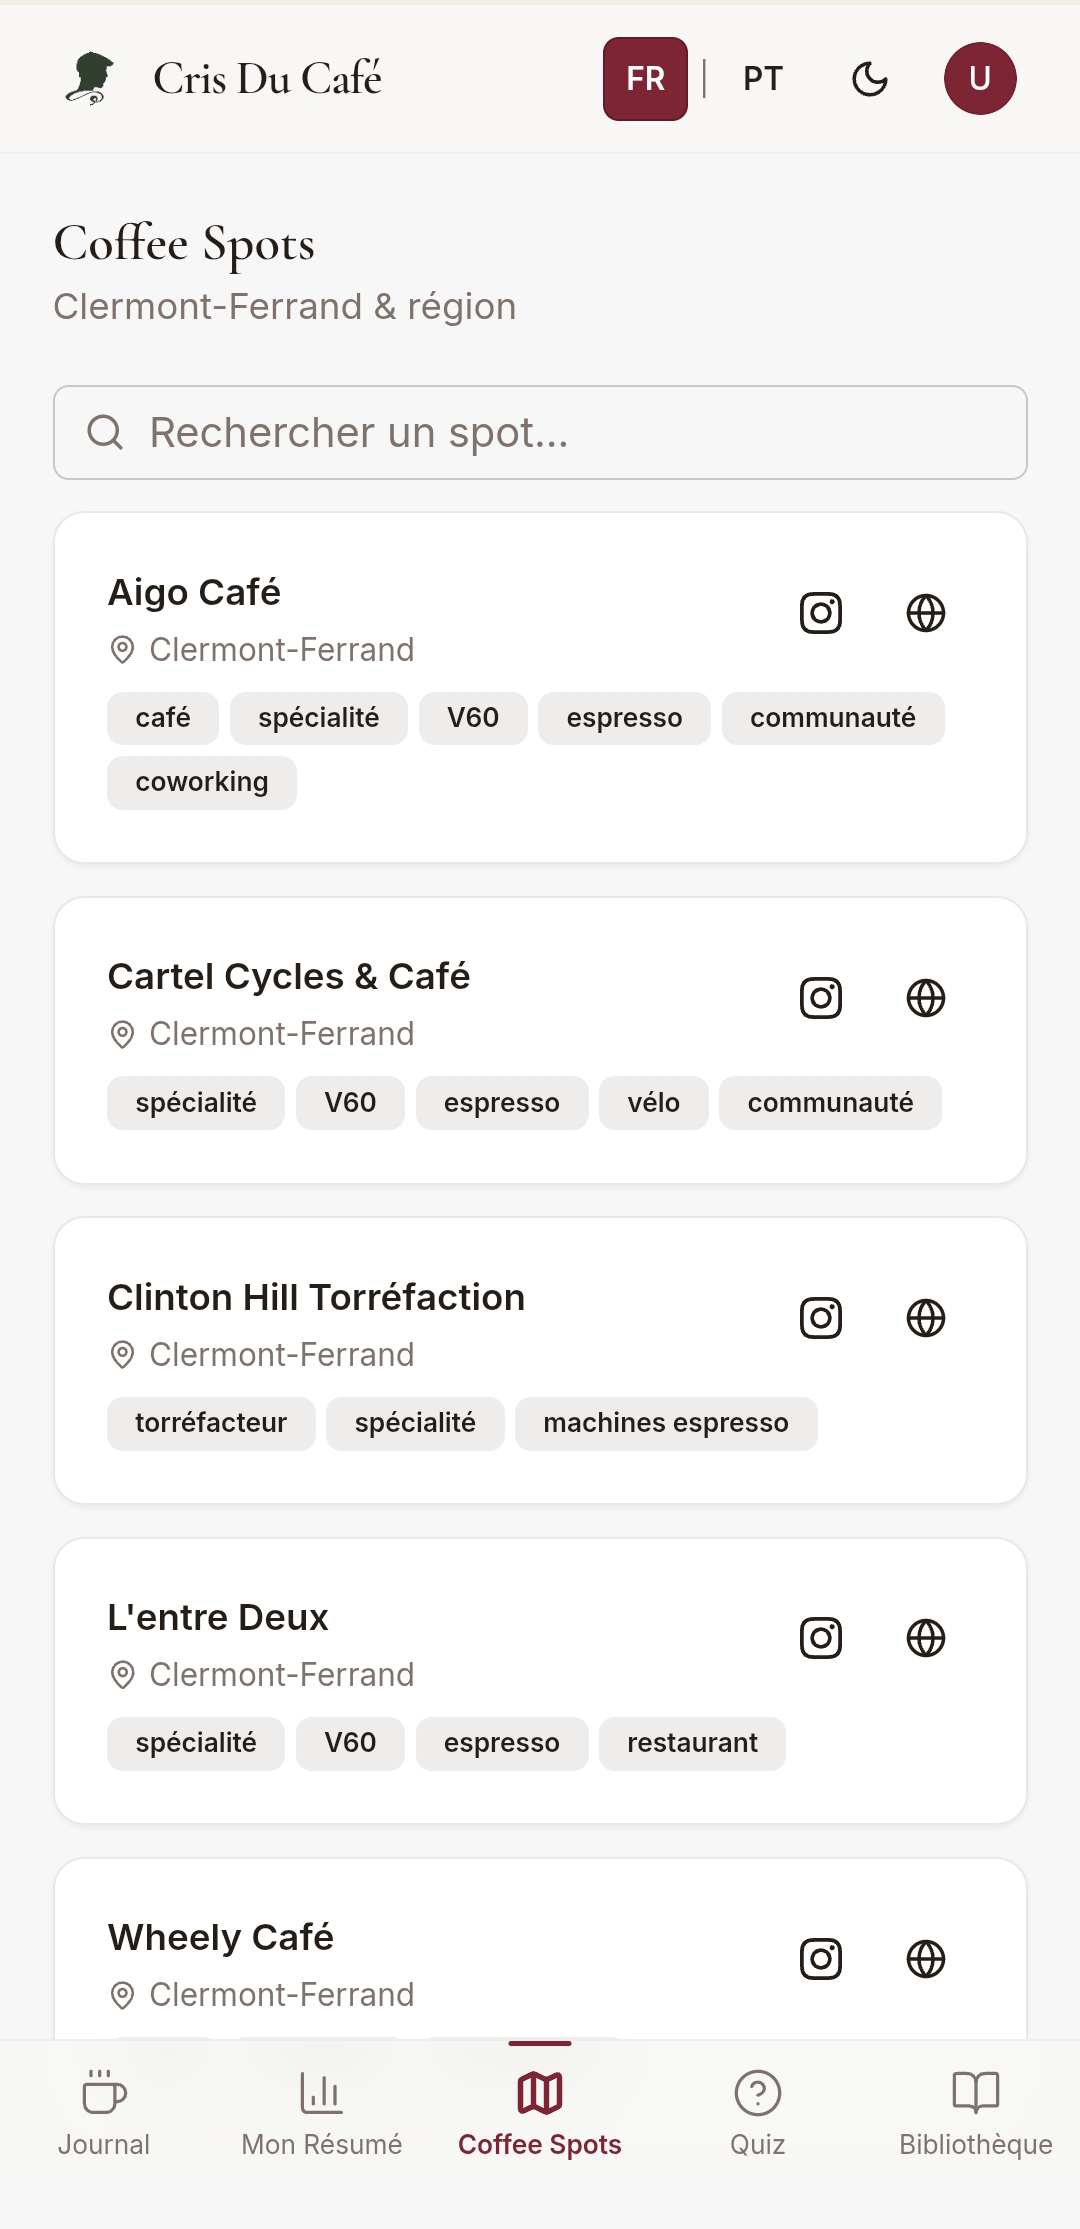The height and width of the screenshot is (2229, 1080).
Task: Open Cartel Cycles & Café Instagram
Action: click(x=821, y=998)
